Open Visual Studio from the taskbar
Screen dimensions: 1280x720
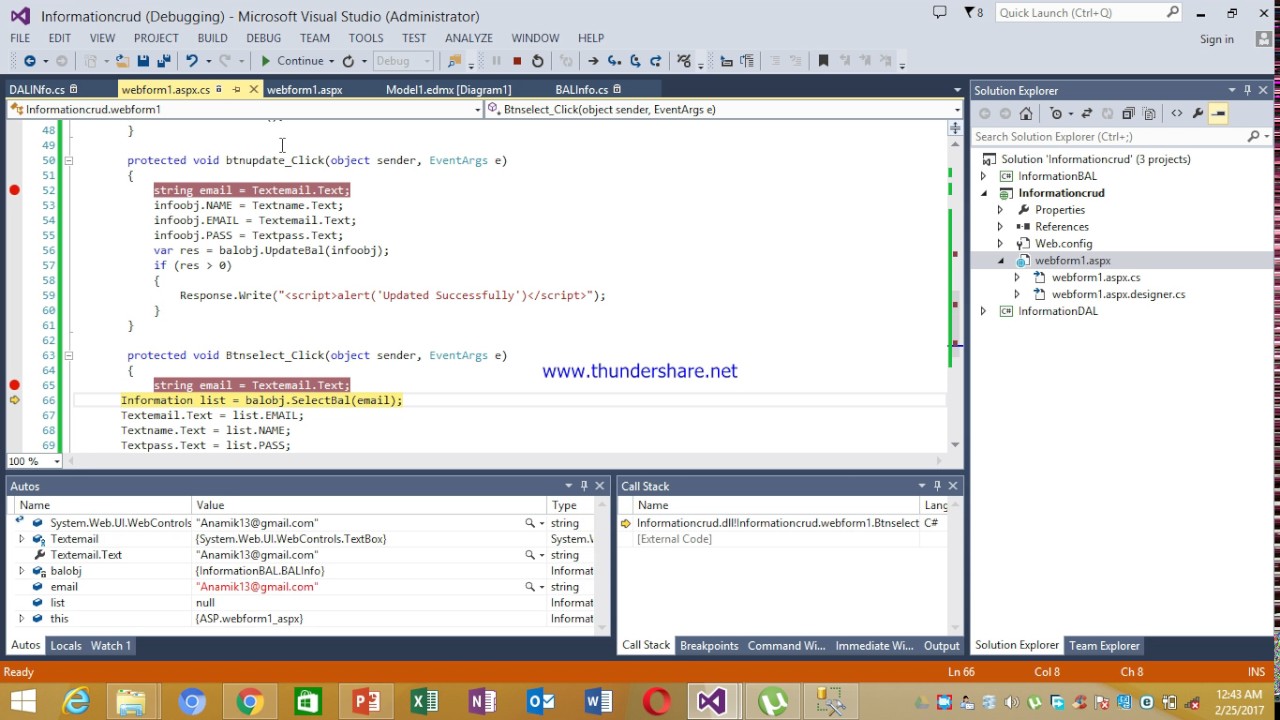pyautogui.click(x=712, y=702)
